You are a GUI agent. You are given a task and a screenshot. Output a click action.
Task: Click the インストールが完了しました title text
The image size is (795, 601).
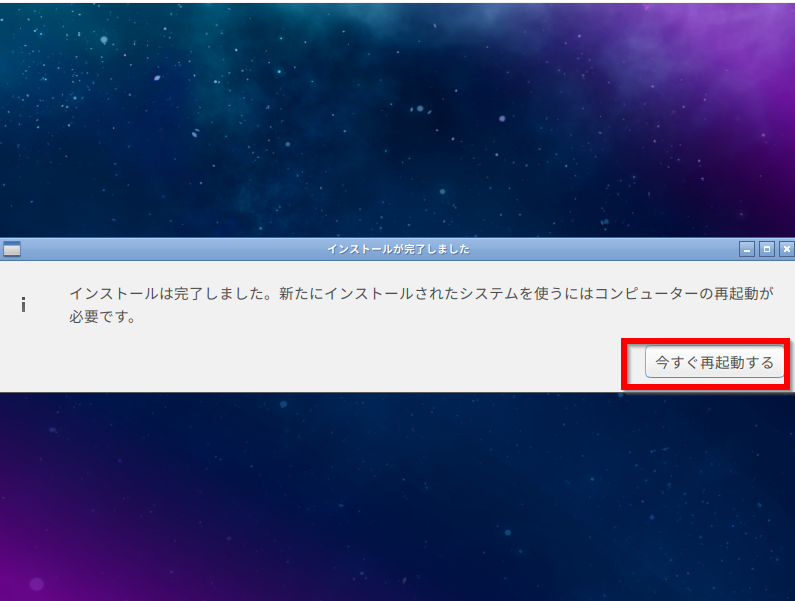(399, 249)
